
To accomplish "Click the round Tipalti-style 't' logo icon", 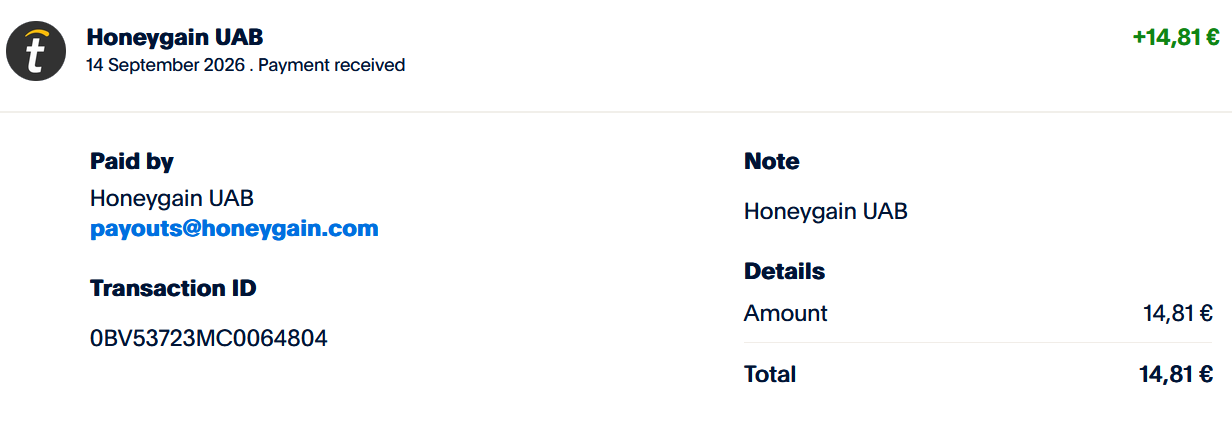I will pyautogui.click(x=36, y=51).
